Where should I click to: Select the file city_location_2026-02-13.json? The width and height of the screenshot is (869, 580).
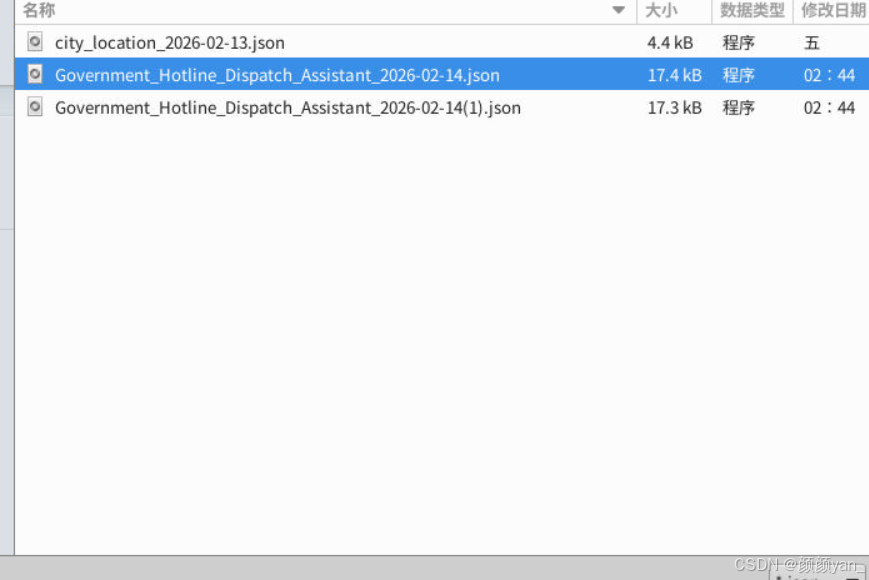170,43
